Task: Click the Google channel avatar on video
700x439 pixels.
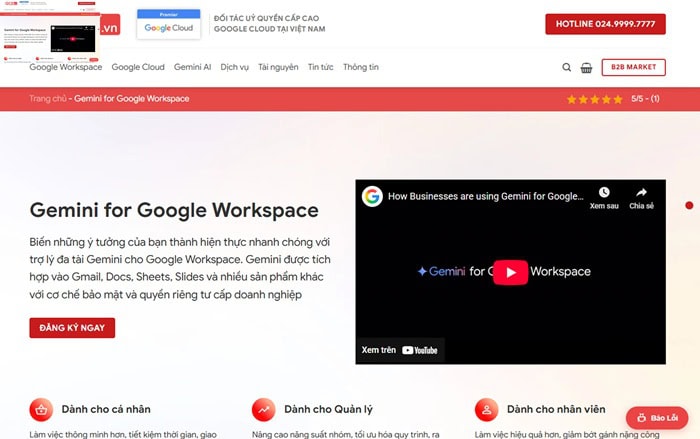Action: (x=372, y=197)
